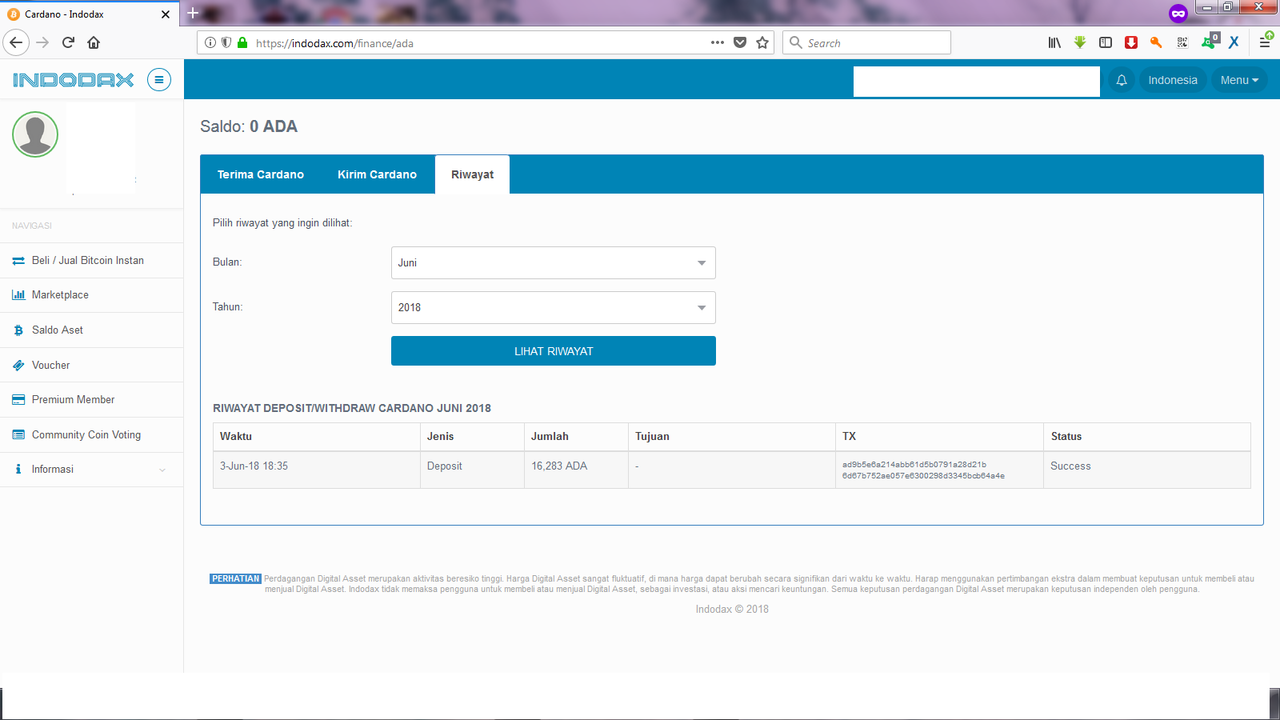Open the Firefox hamburger menu
The width and height of the screenshot is (1280, 720).
[1263, 43]
